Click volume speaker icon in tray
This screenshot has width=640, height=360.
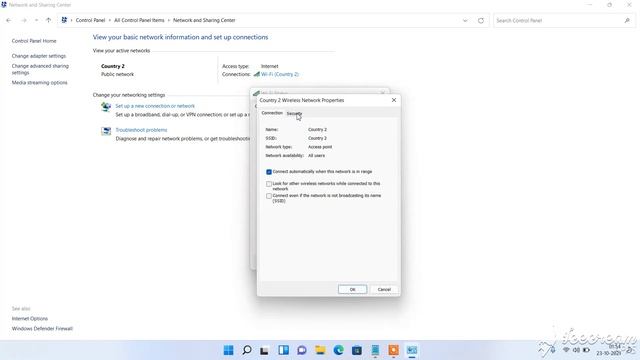tap(576, 350)
